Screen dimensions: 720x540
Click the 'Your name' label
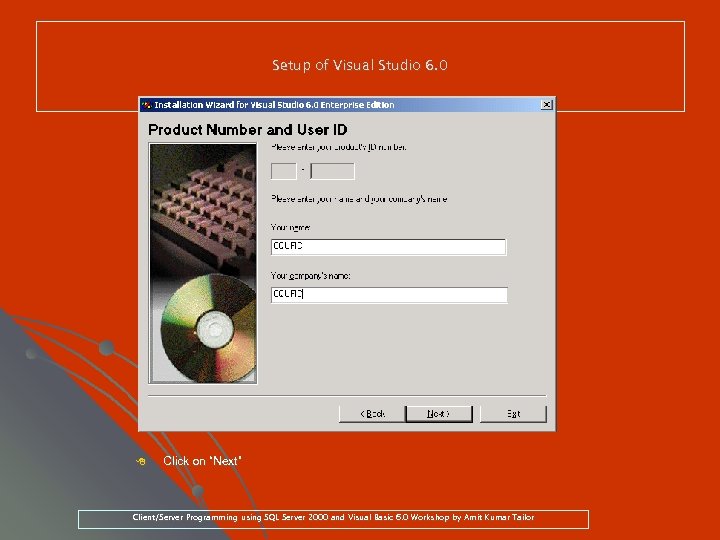pyautogui.click(x=291, y=227)
